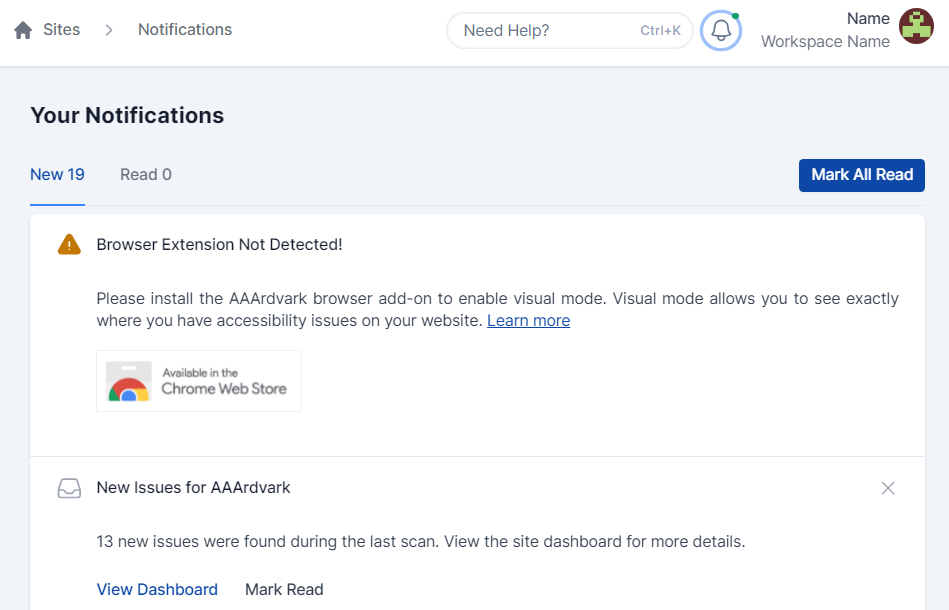Click the New Issues for AAArdvark title
Viewport: 949px width, 610px height.
[193, 488]
